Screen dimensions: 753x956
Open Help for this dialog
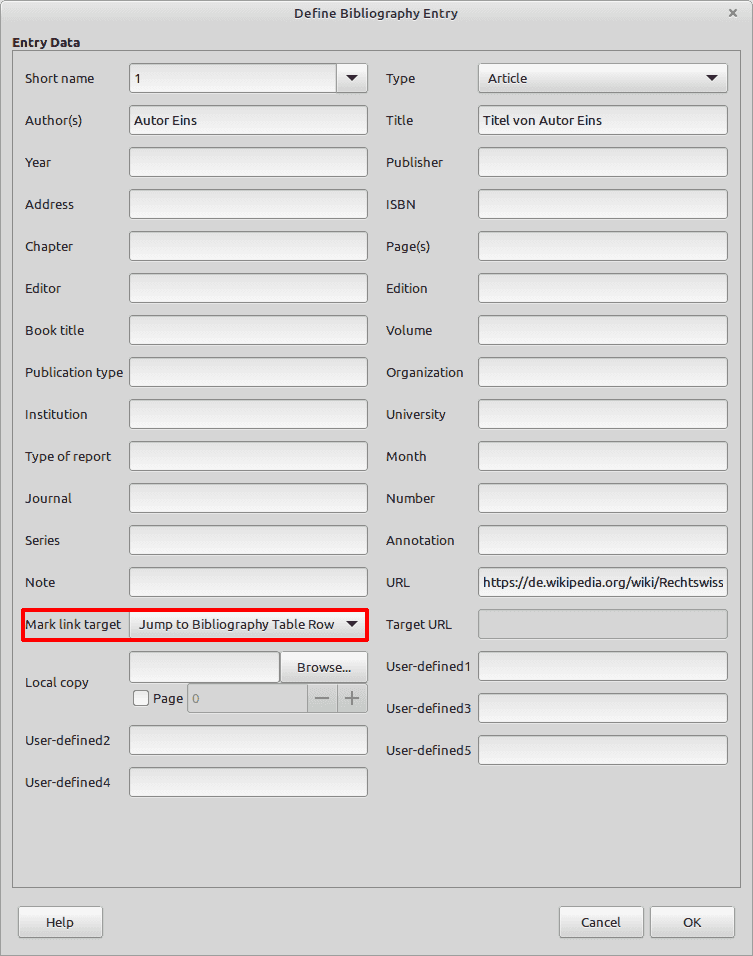60,922
